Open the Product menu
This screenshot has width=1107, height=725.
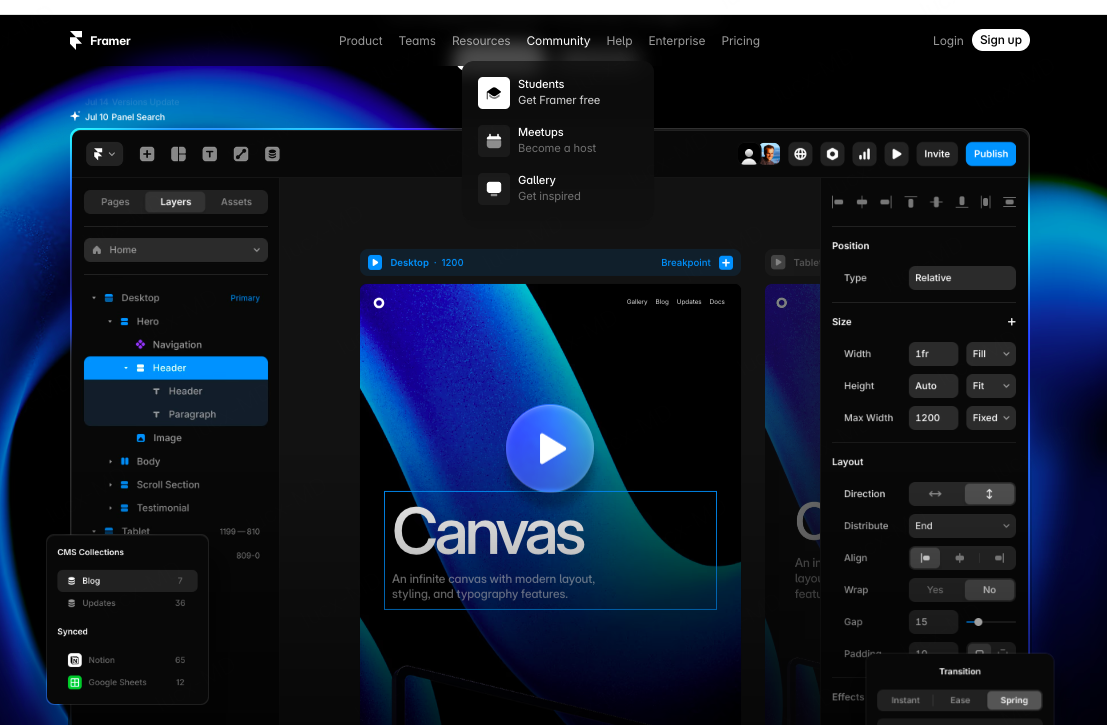pos(361,41)
